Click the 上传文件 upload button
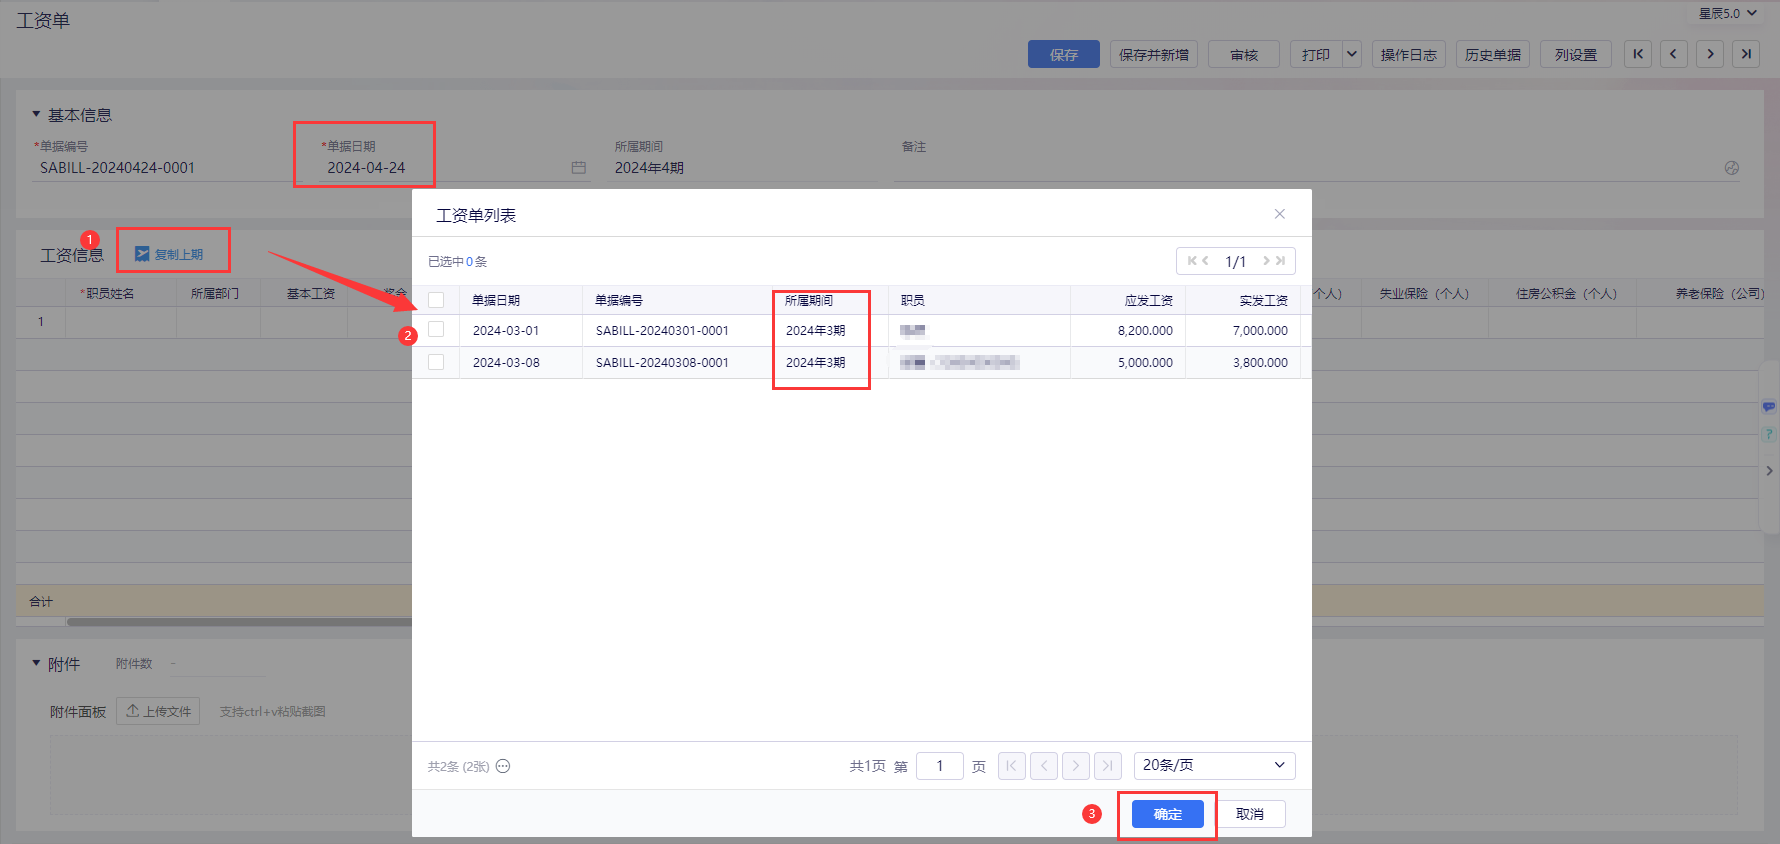1780x844 pixels. 158,711
